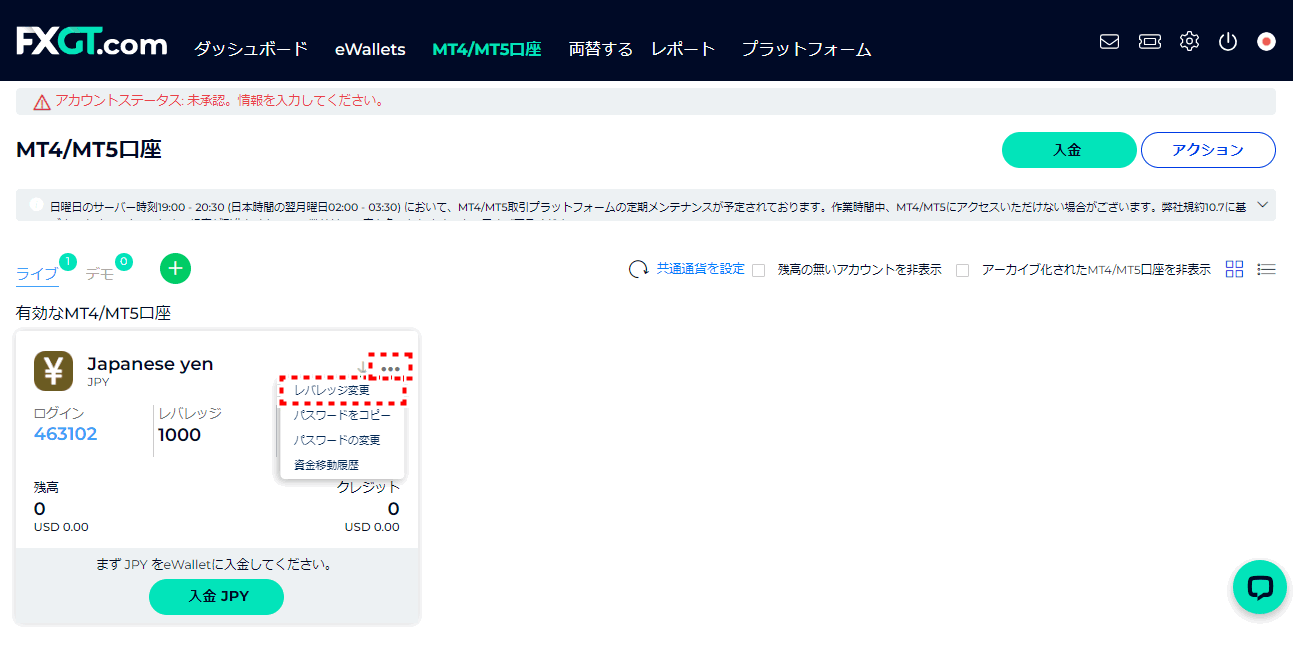Click the green 入金 button at top
Image resolution: width=1293 pixels, height=660 pixels.
tap(1069, 150)
